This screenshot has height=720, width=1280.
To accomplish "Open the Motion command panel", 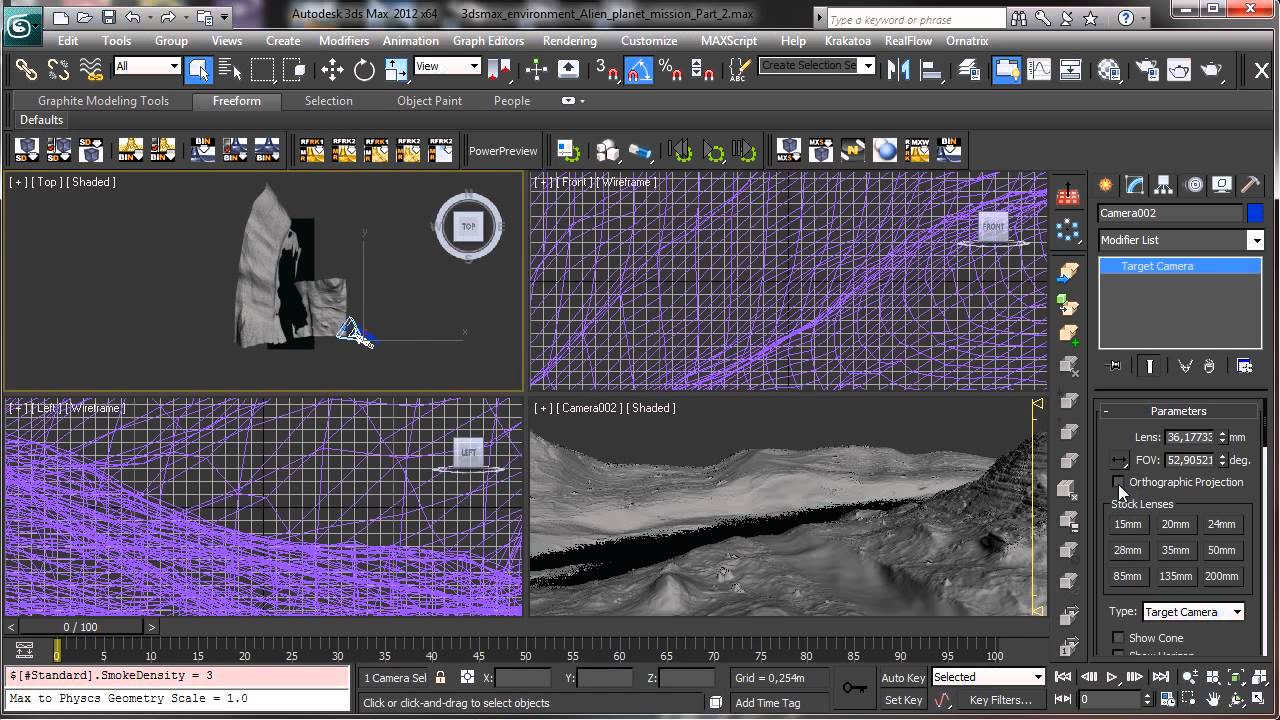I will point(1194,185).
